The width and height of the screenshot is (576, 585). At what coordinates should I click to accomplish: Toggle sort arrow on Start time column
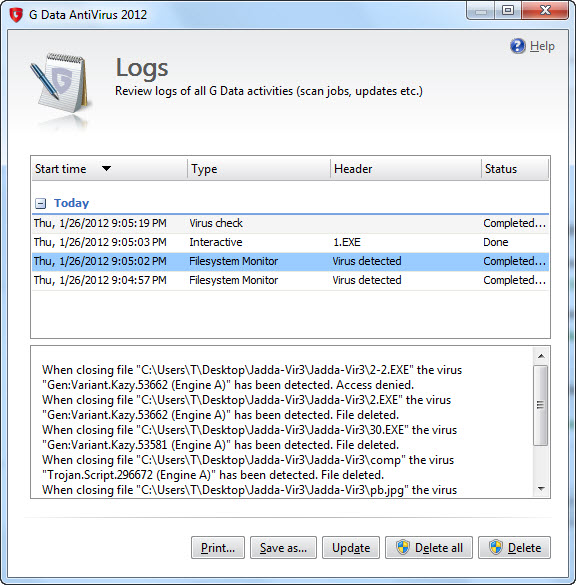106,169
